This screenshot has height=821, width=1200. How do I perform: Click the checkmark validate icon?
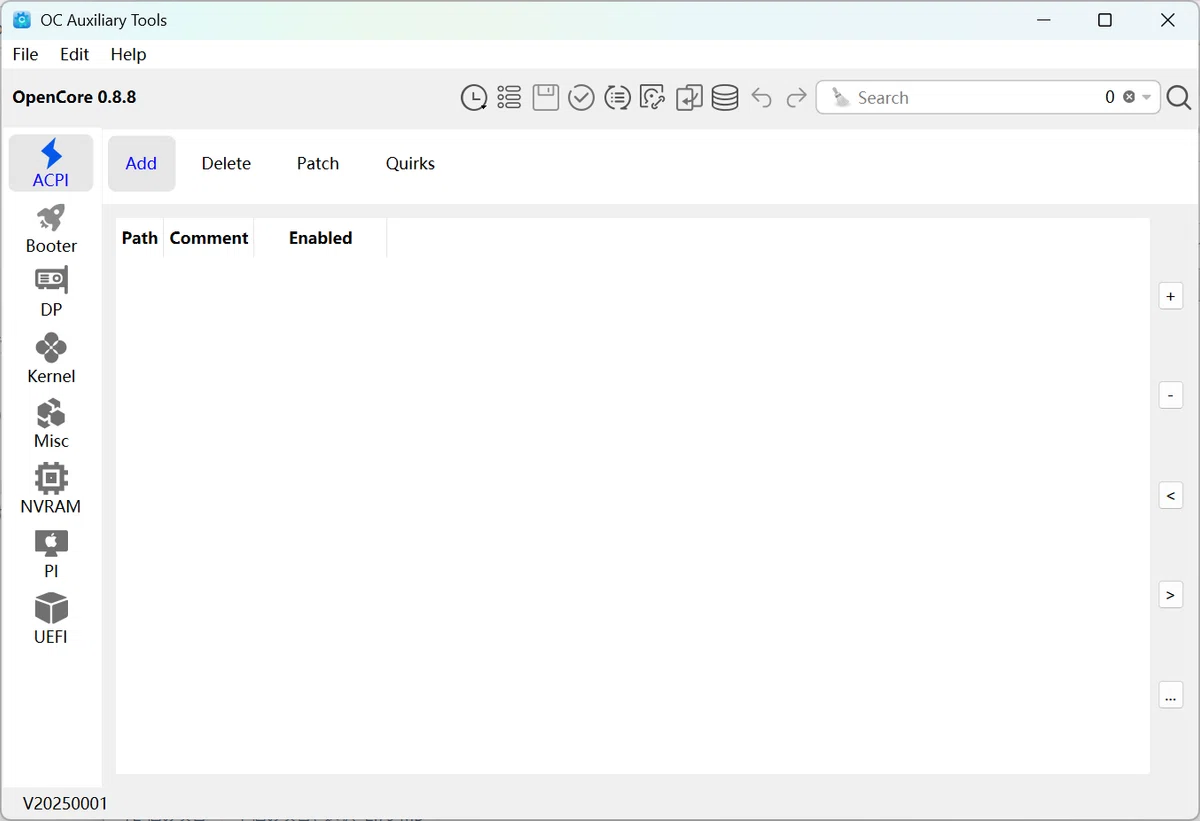(581, 98)
